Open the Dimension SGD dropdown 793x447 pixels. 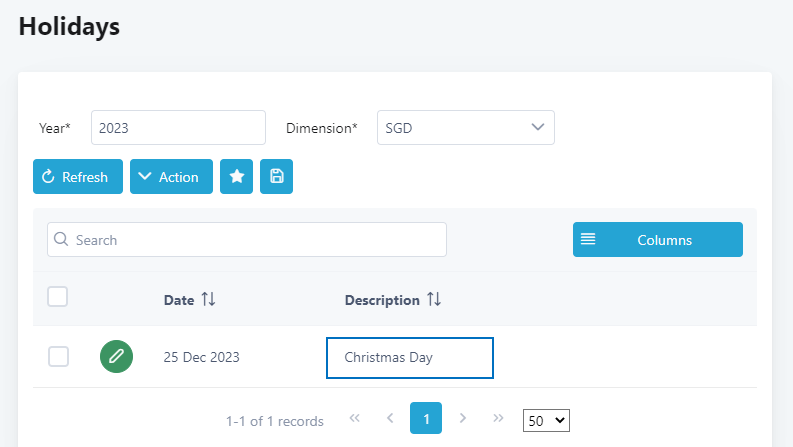coord(465,128)
